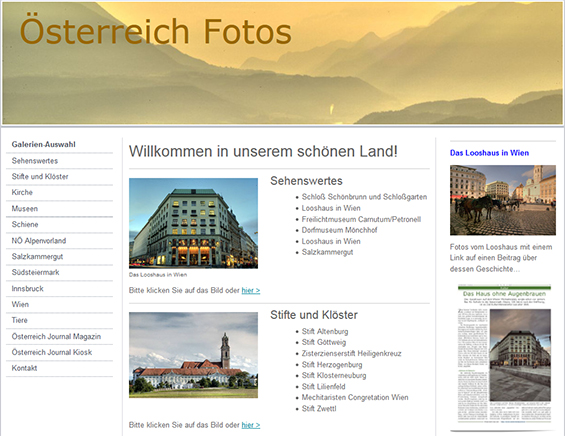Image resolution: width=565 pixels, height=436 pixels.
Task: Open the Südsteiermark gallery
Action: tap(36, 272)
